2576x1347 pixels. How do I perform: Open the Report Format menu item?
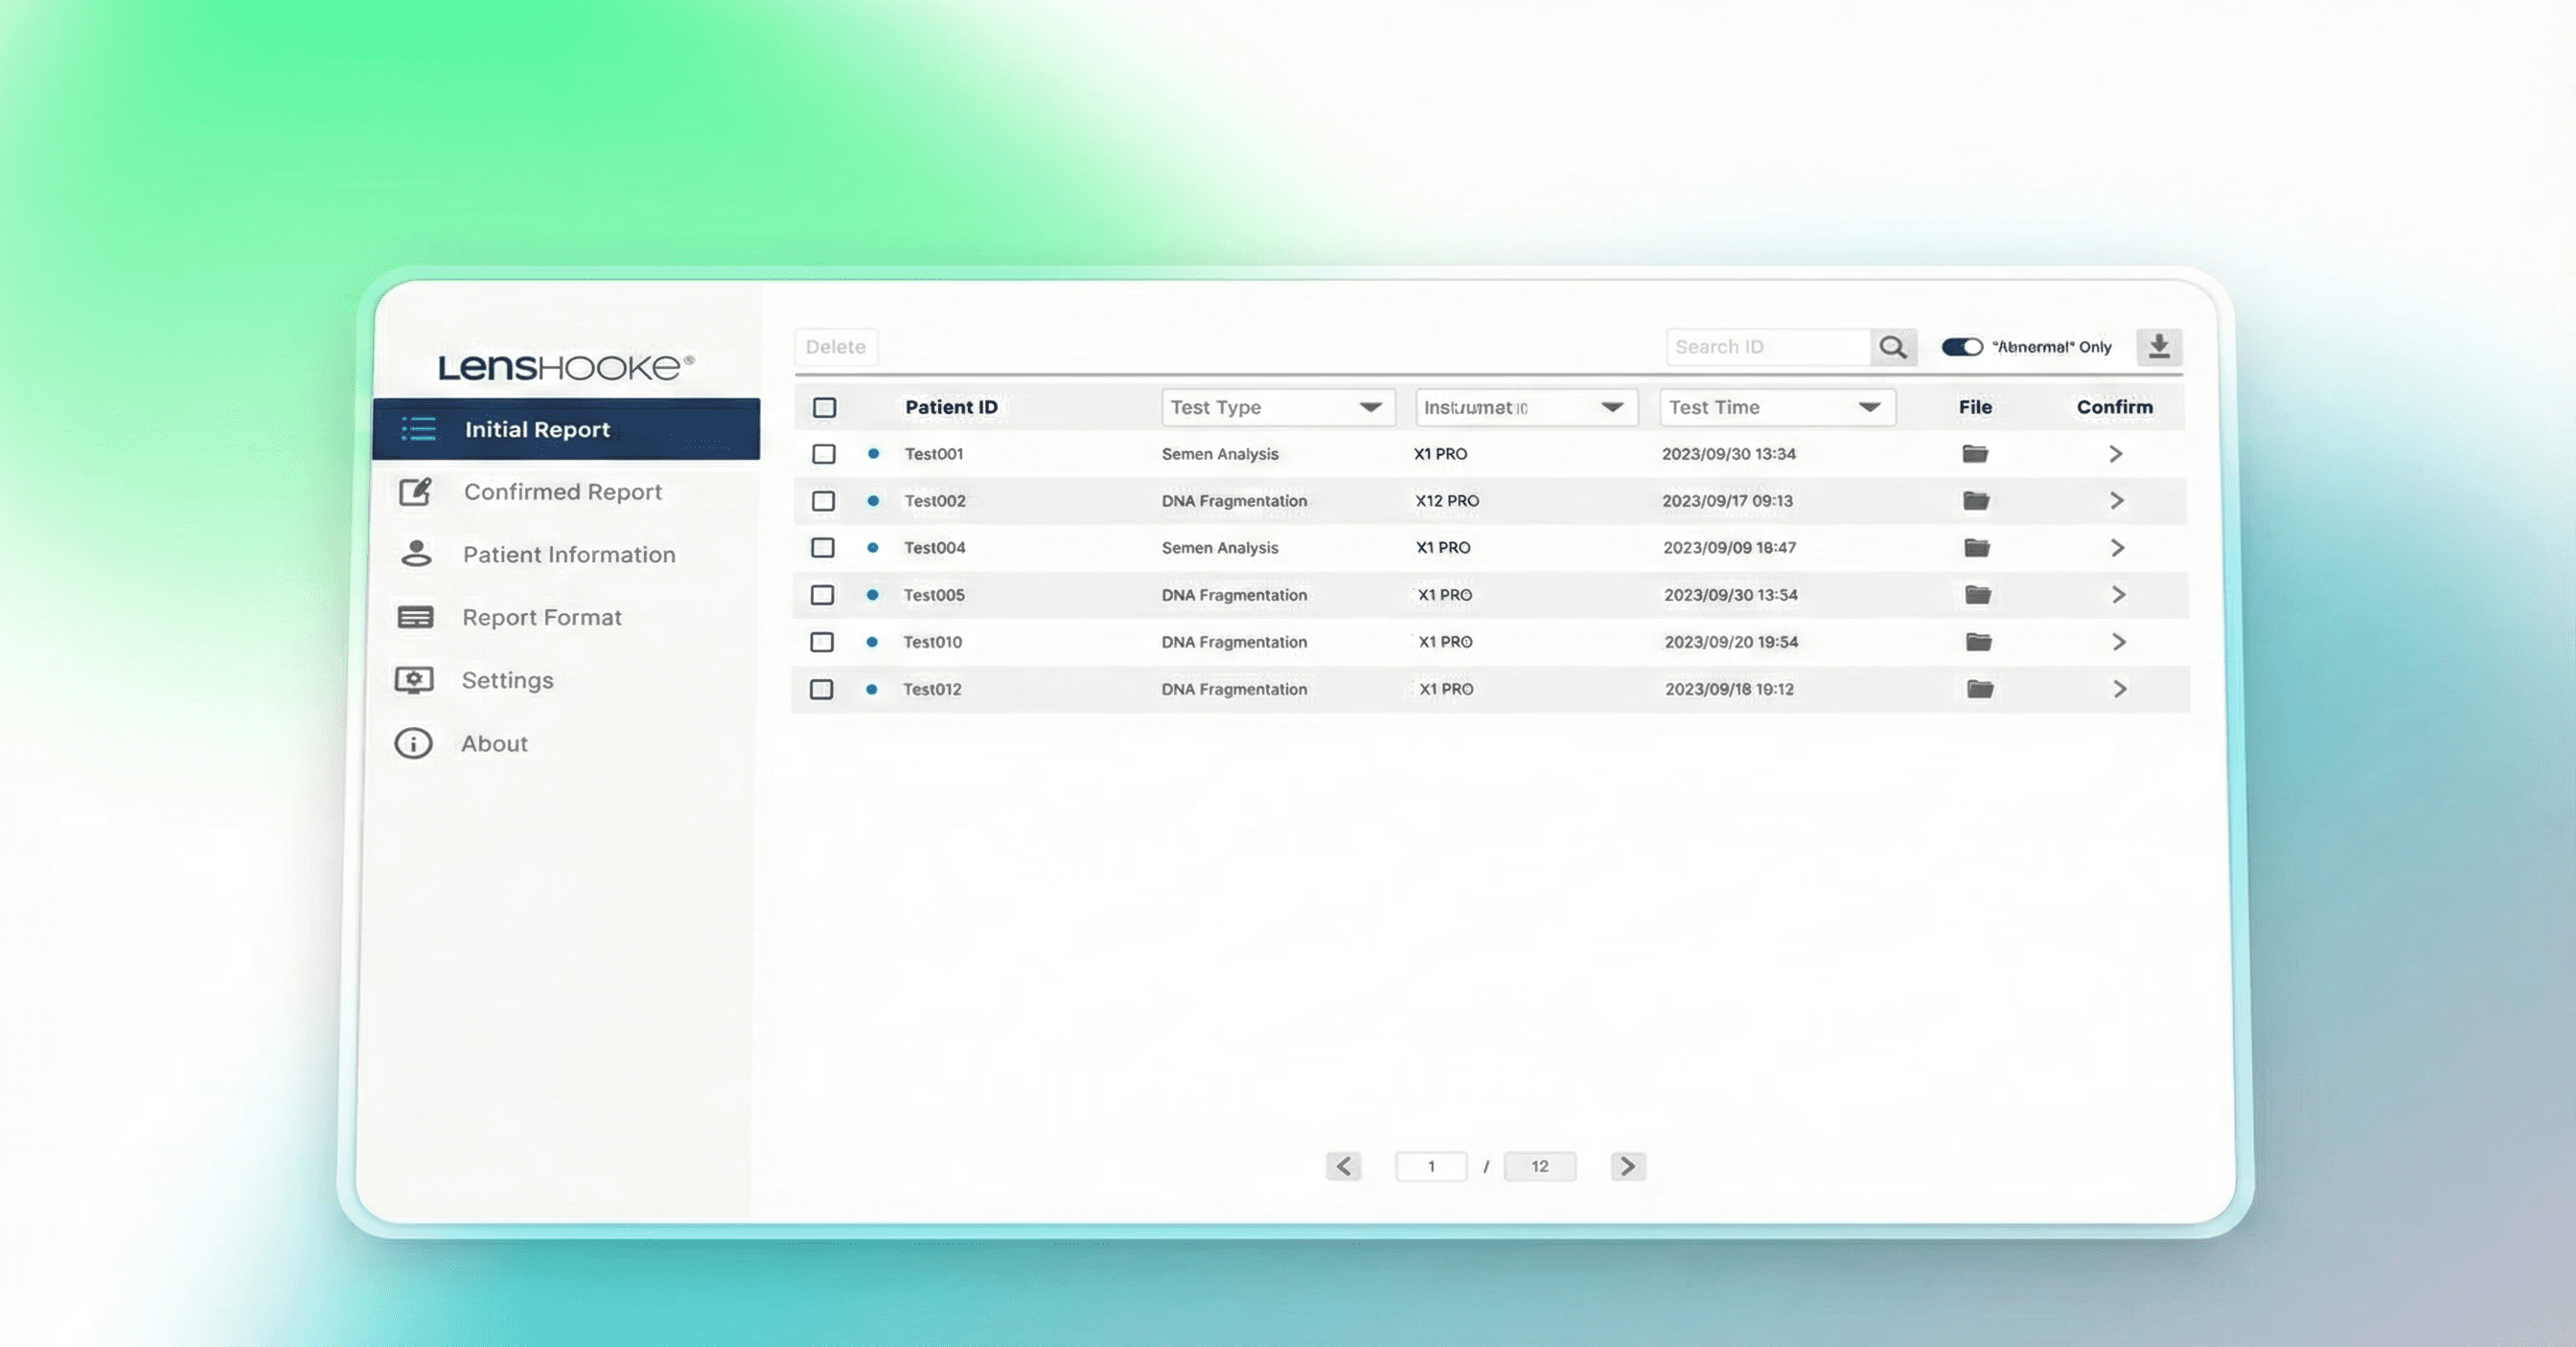click(x=541, y=617)
